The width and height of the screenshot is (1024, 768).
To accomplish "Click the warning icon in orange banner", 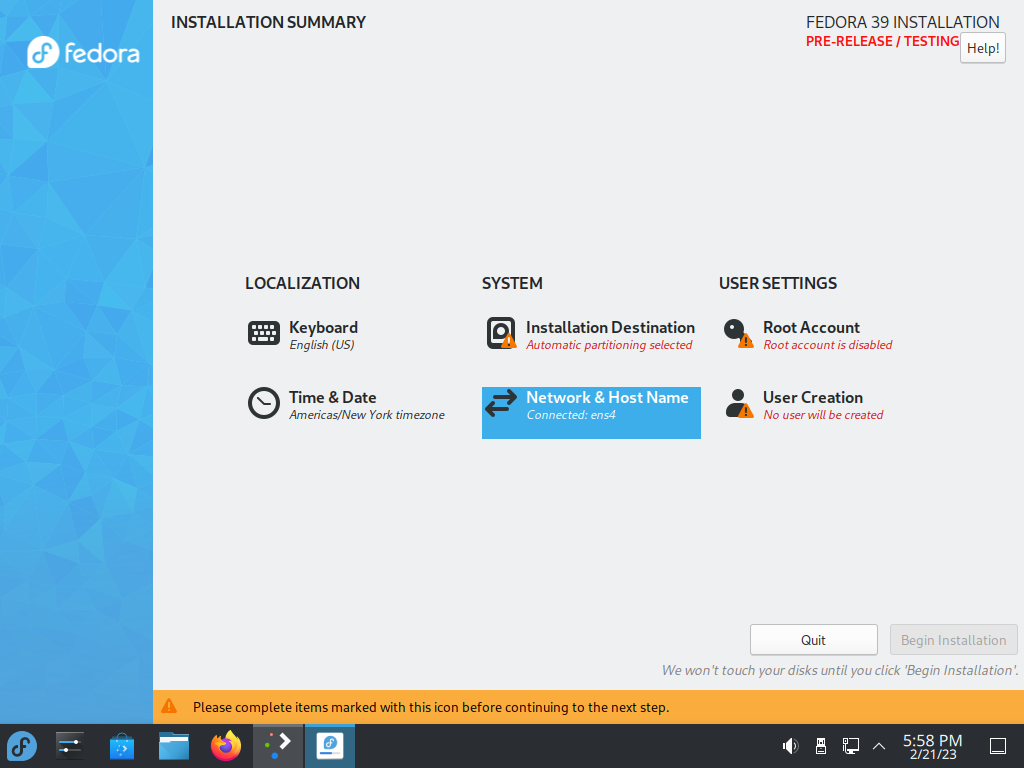I will pyautogui.click(x=169, y=706).
